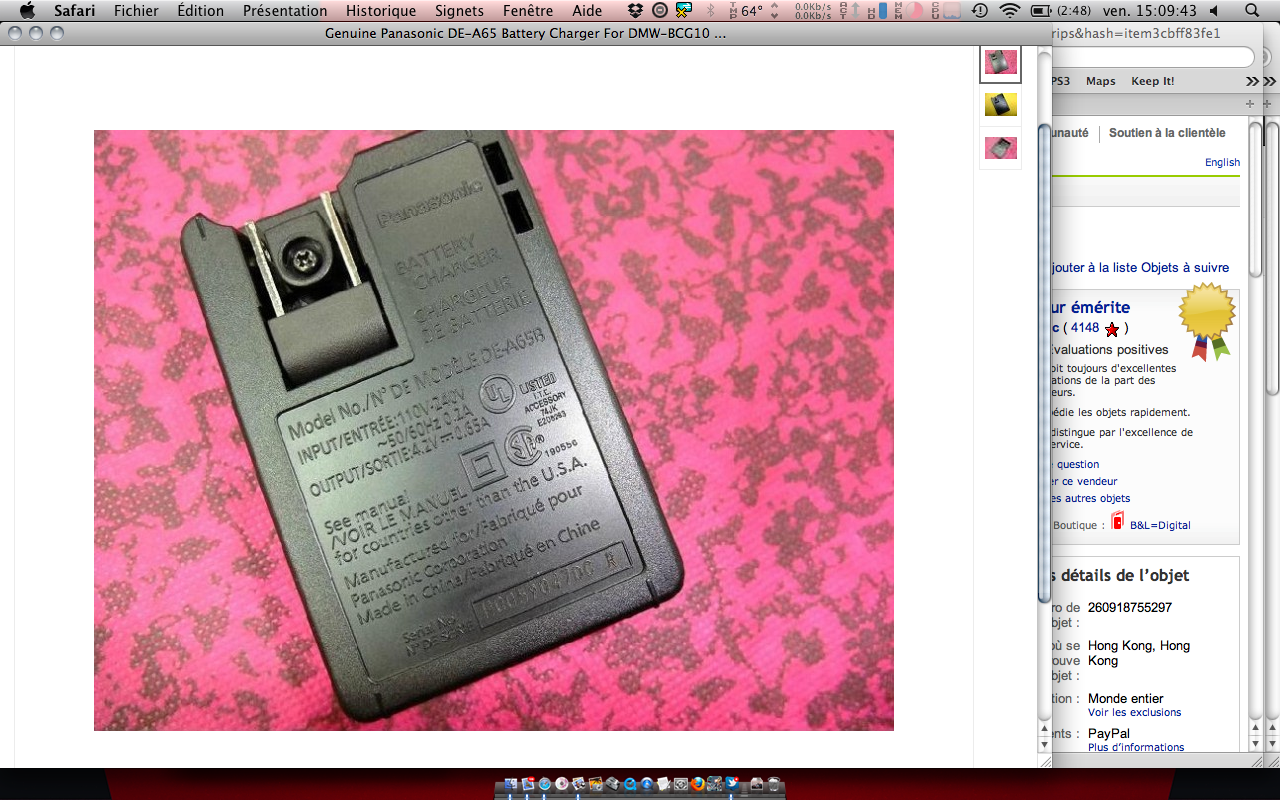The height and width of the screenshot is (800, 1280).
Task: Select the yellow background charger thumbnail
Action: [1000, 104]
